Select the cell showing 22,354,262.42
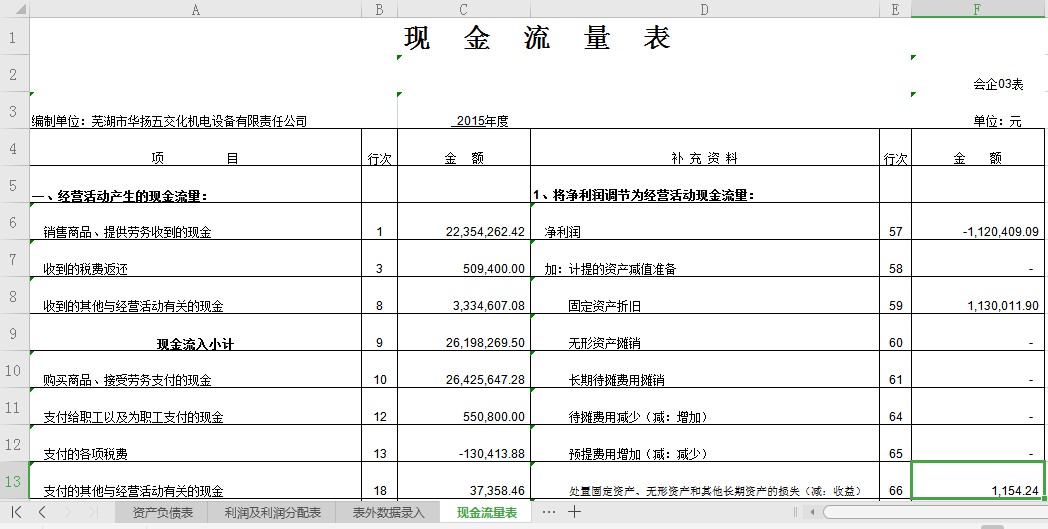The width and height of the screenshot is (1048, 529). click(x=464, y=232)
